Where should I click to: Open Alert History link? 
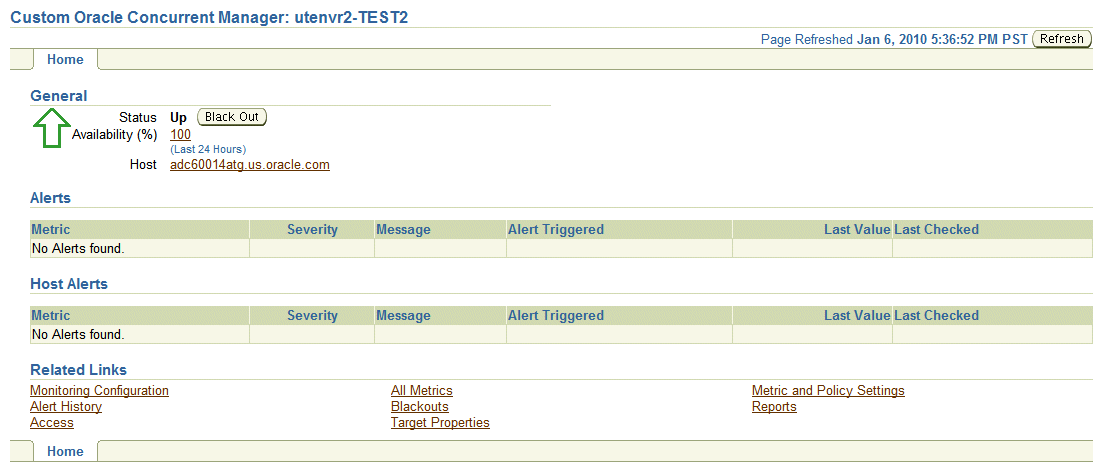pos(66,407)
